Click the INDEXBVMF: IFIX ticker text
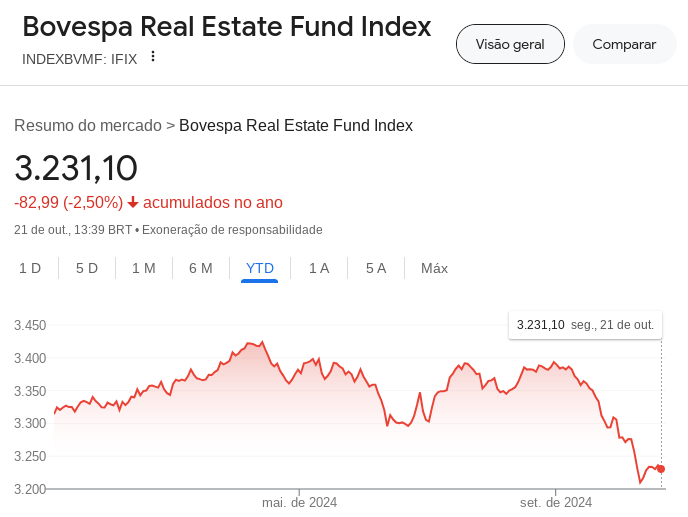The image size is (688, 517). (79, 58)
